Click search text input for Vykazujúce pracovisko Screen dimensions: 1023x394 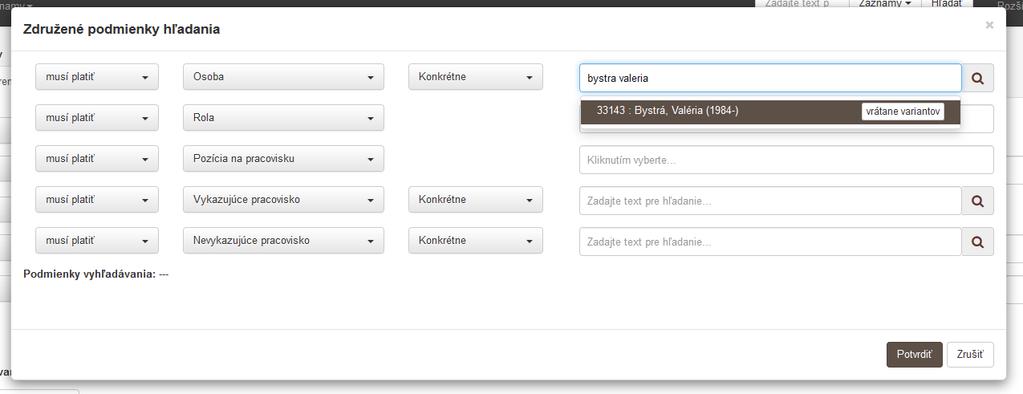(771, 200)
